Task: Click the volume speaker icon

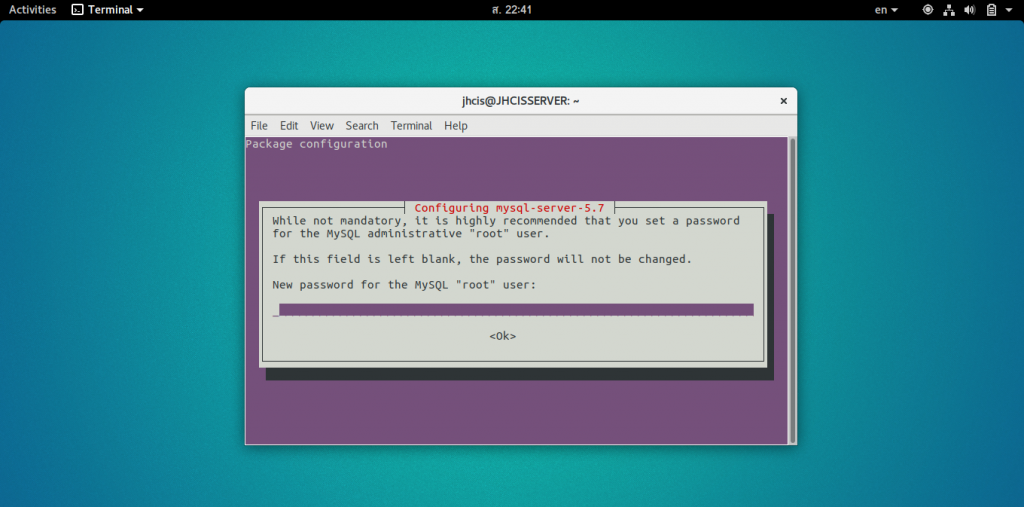Action: (x=970, y=10)
